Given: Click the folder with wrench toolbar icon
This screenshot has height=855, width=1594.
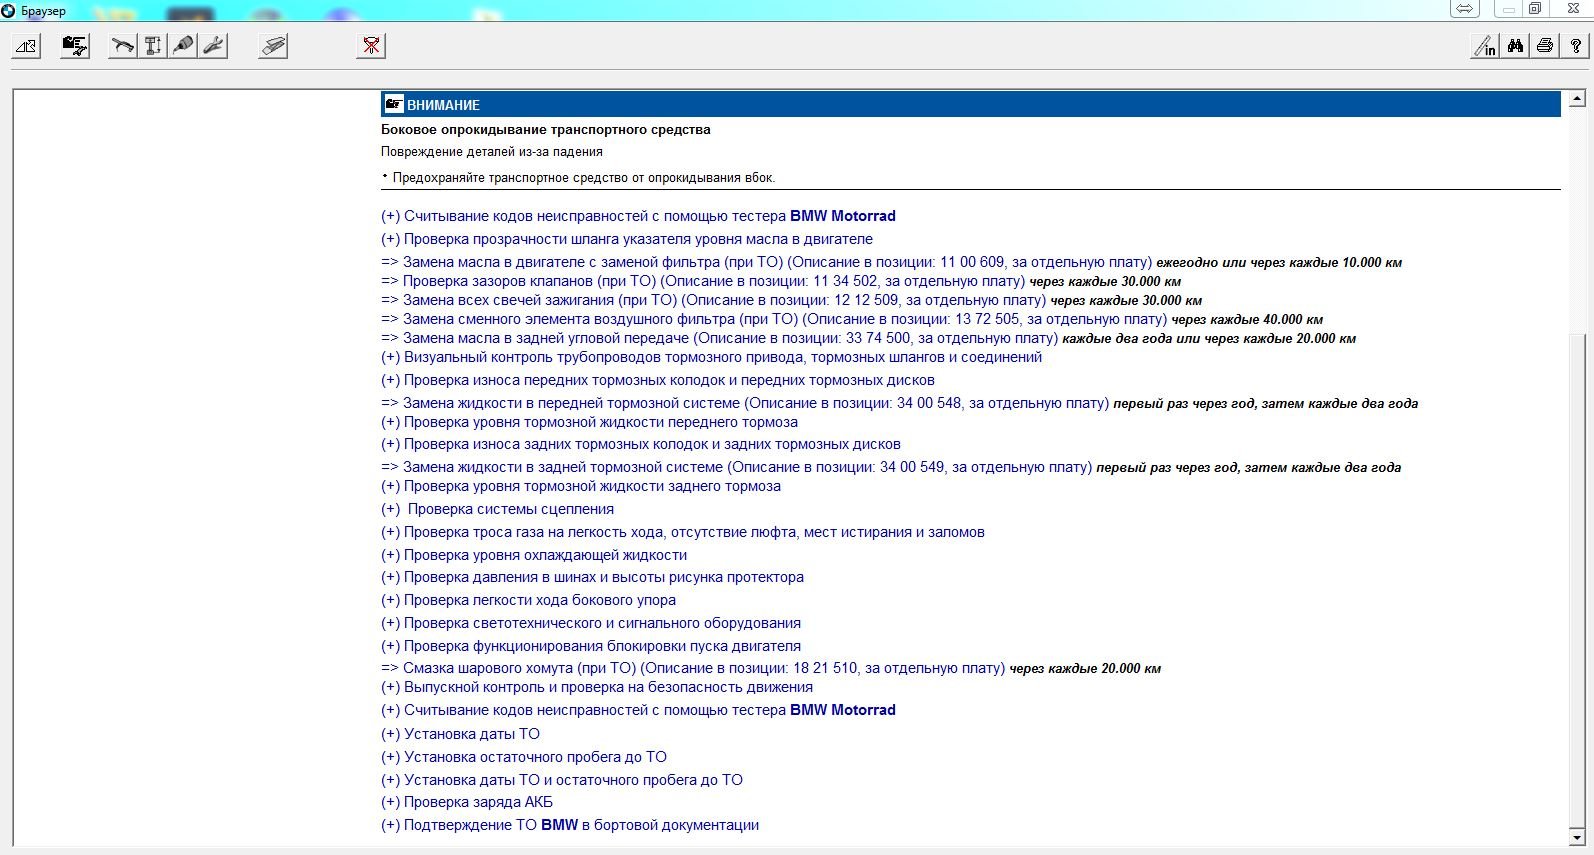Looking at the screenshot, I should point(75,46).
